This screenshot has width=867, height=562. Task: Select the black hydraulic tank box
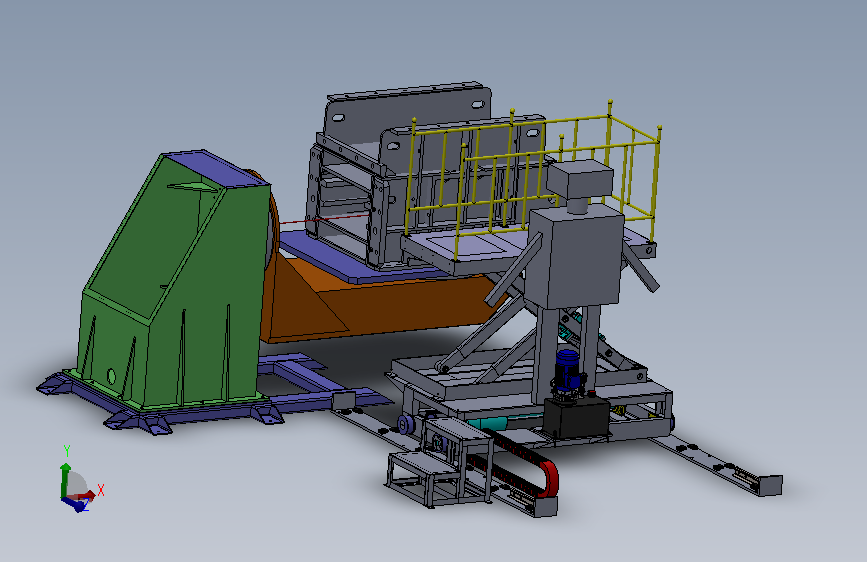pos(576,418)
